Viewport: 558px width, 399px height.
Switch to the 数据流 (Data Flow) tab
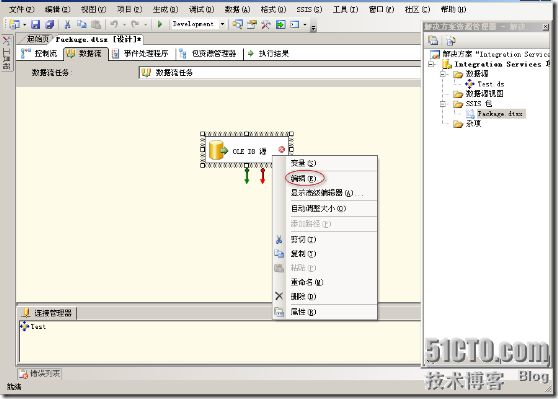click(85, 53)
